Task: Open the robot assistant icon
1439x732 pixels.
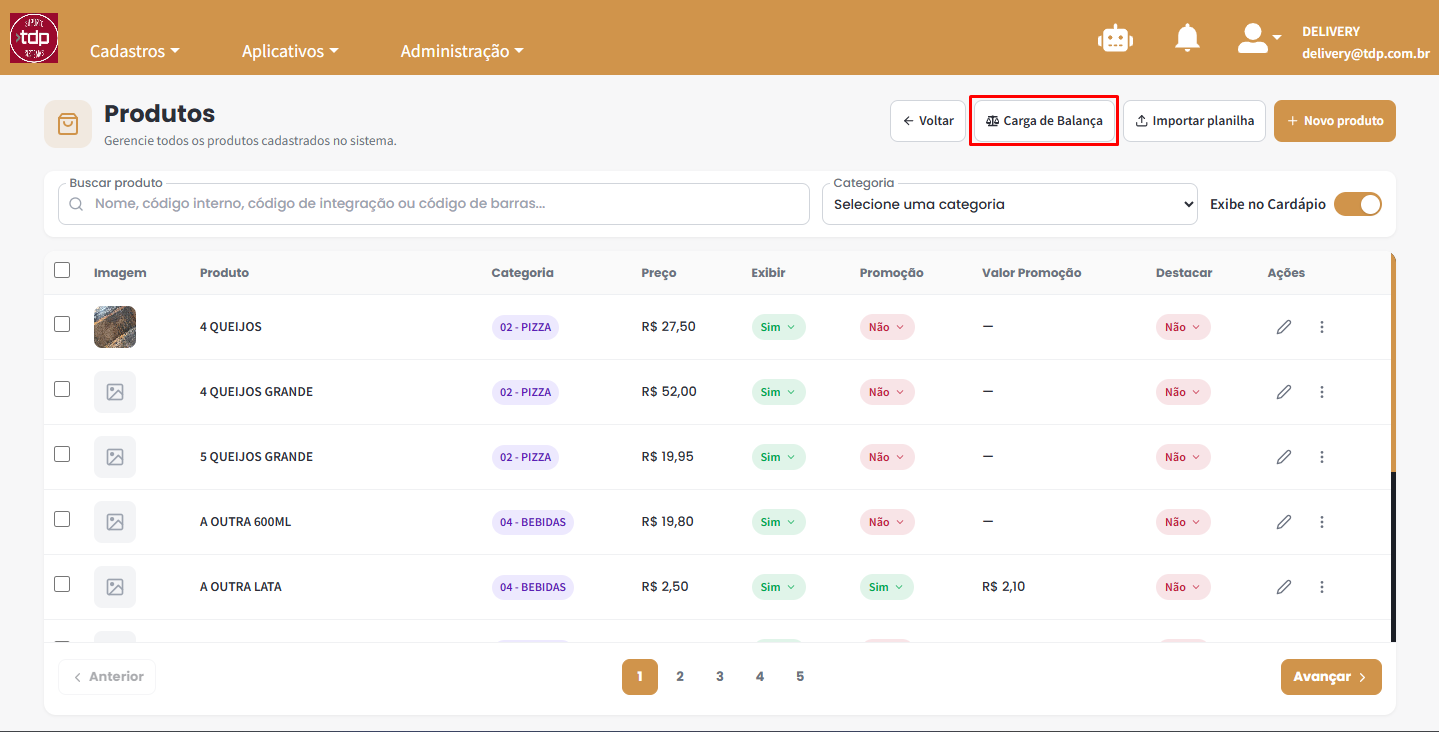Action: 1115,38
